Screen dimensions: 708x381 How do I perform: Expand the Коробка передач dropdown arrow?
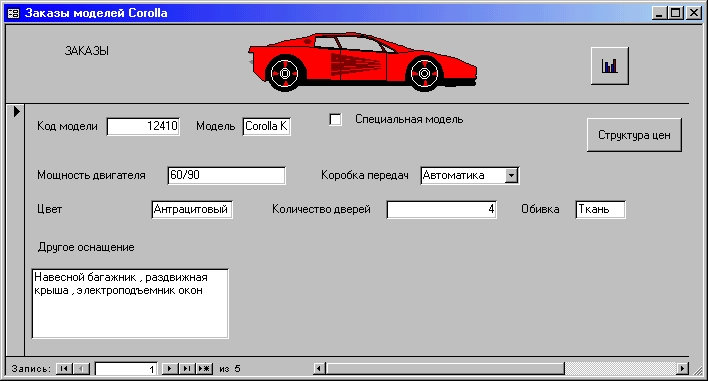pos(511,175)
